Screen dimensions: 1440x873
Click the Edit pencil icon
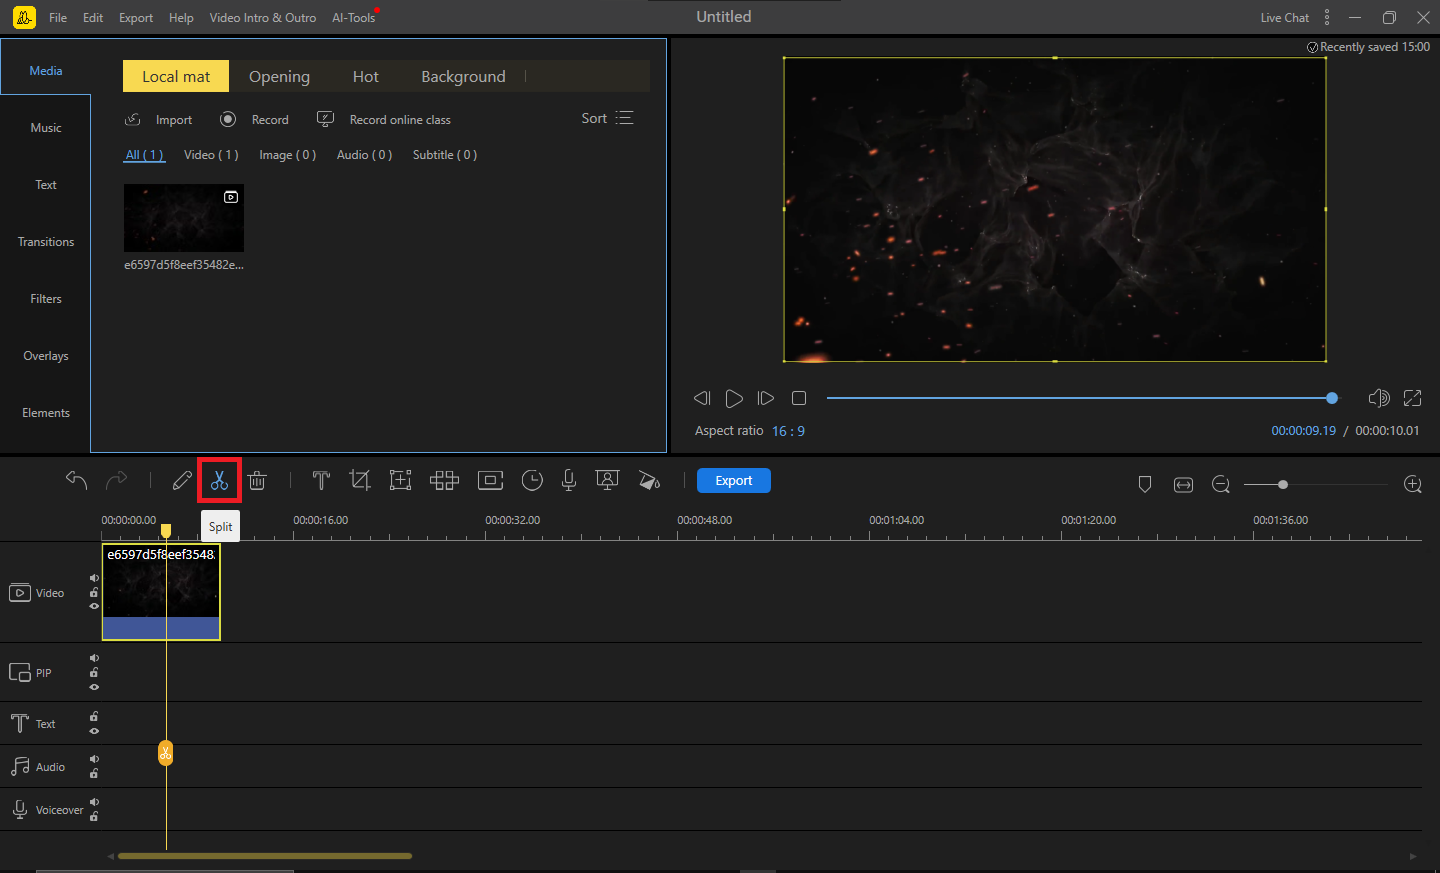coord(182,481)
